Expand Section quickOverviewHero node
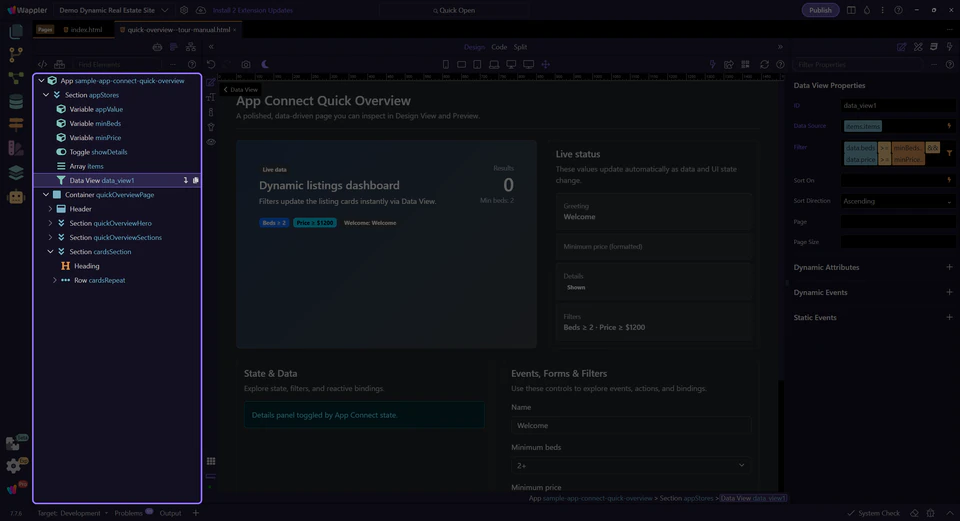Screen dimensions: 960x521 [x=51, y=223]
